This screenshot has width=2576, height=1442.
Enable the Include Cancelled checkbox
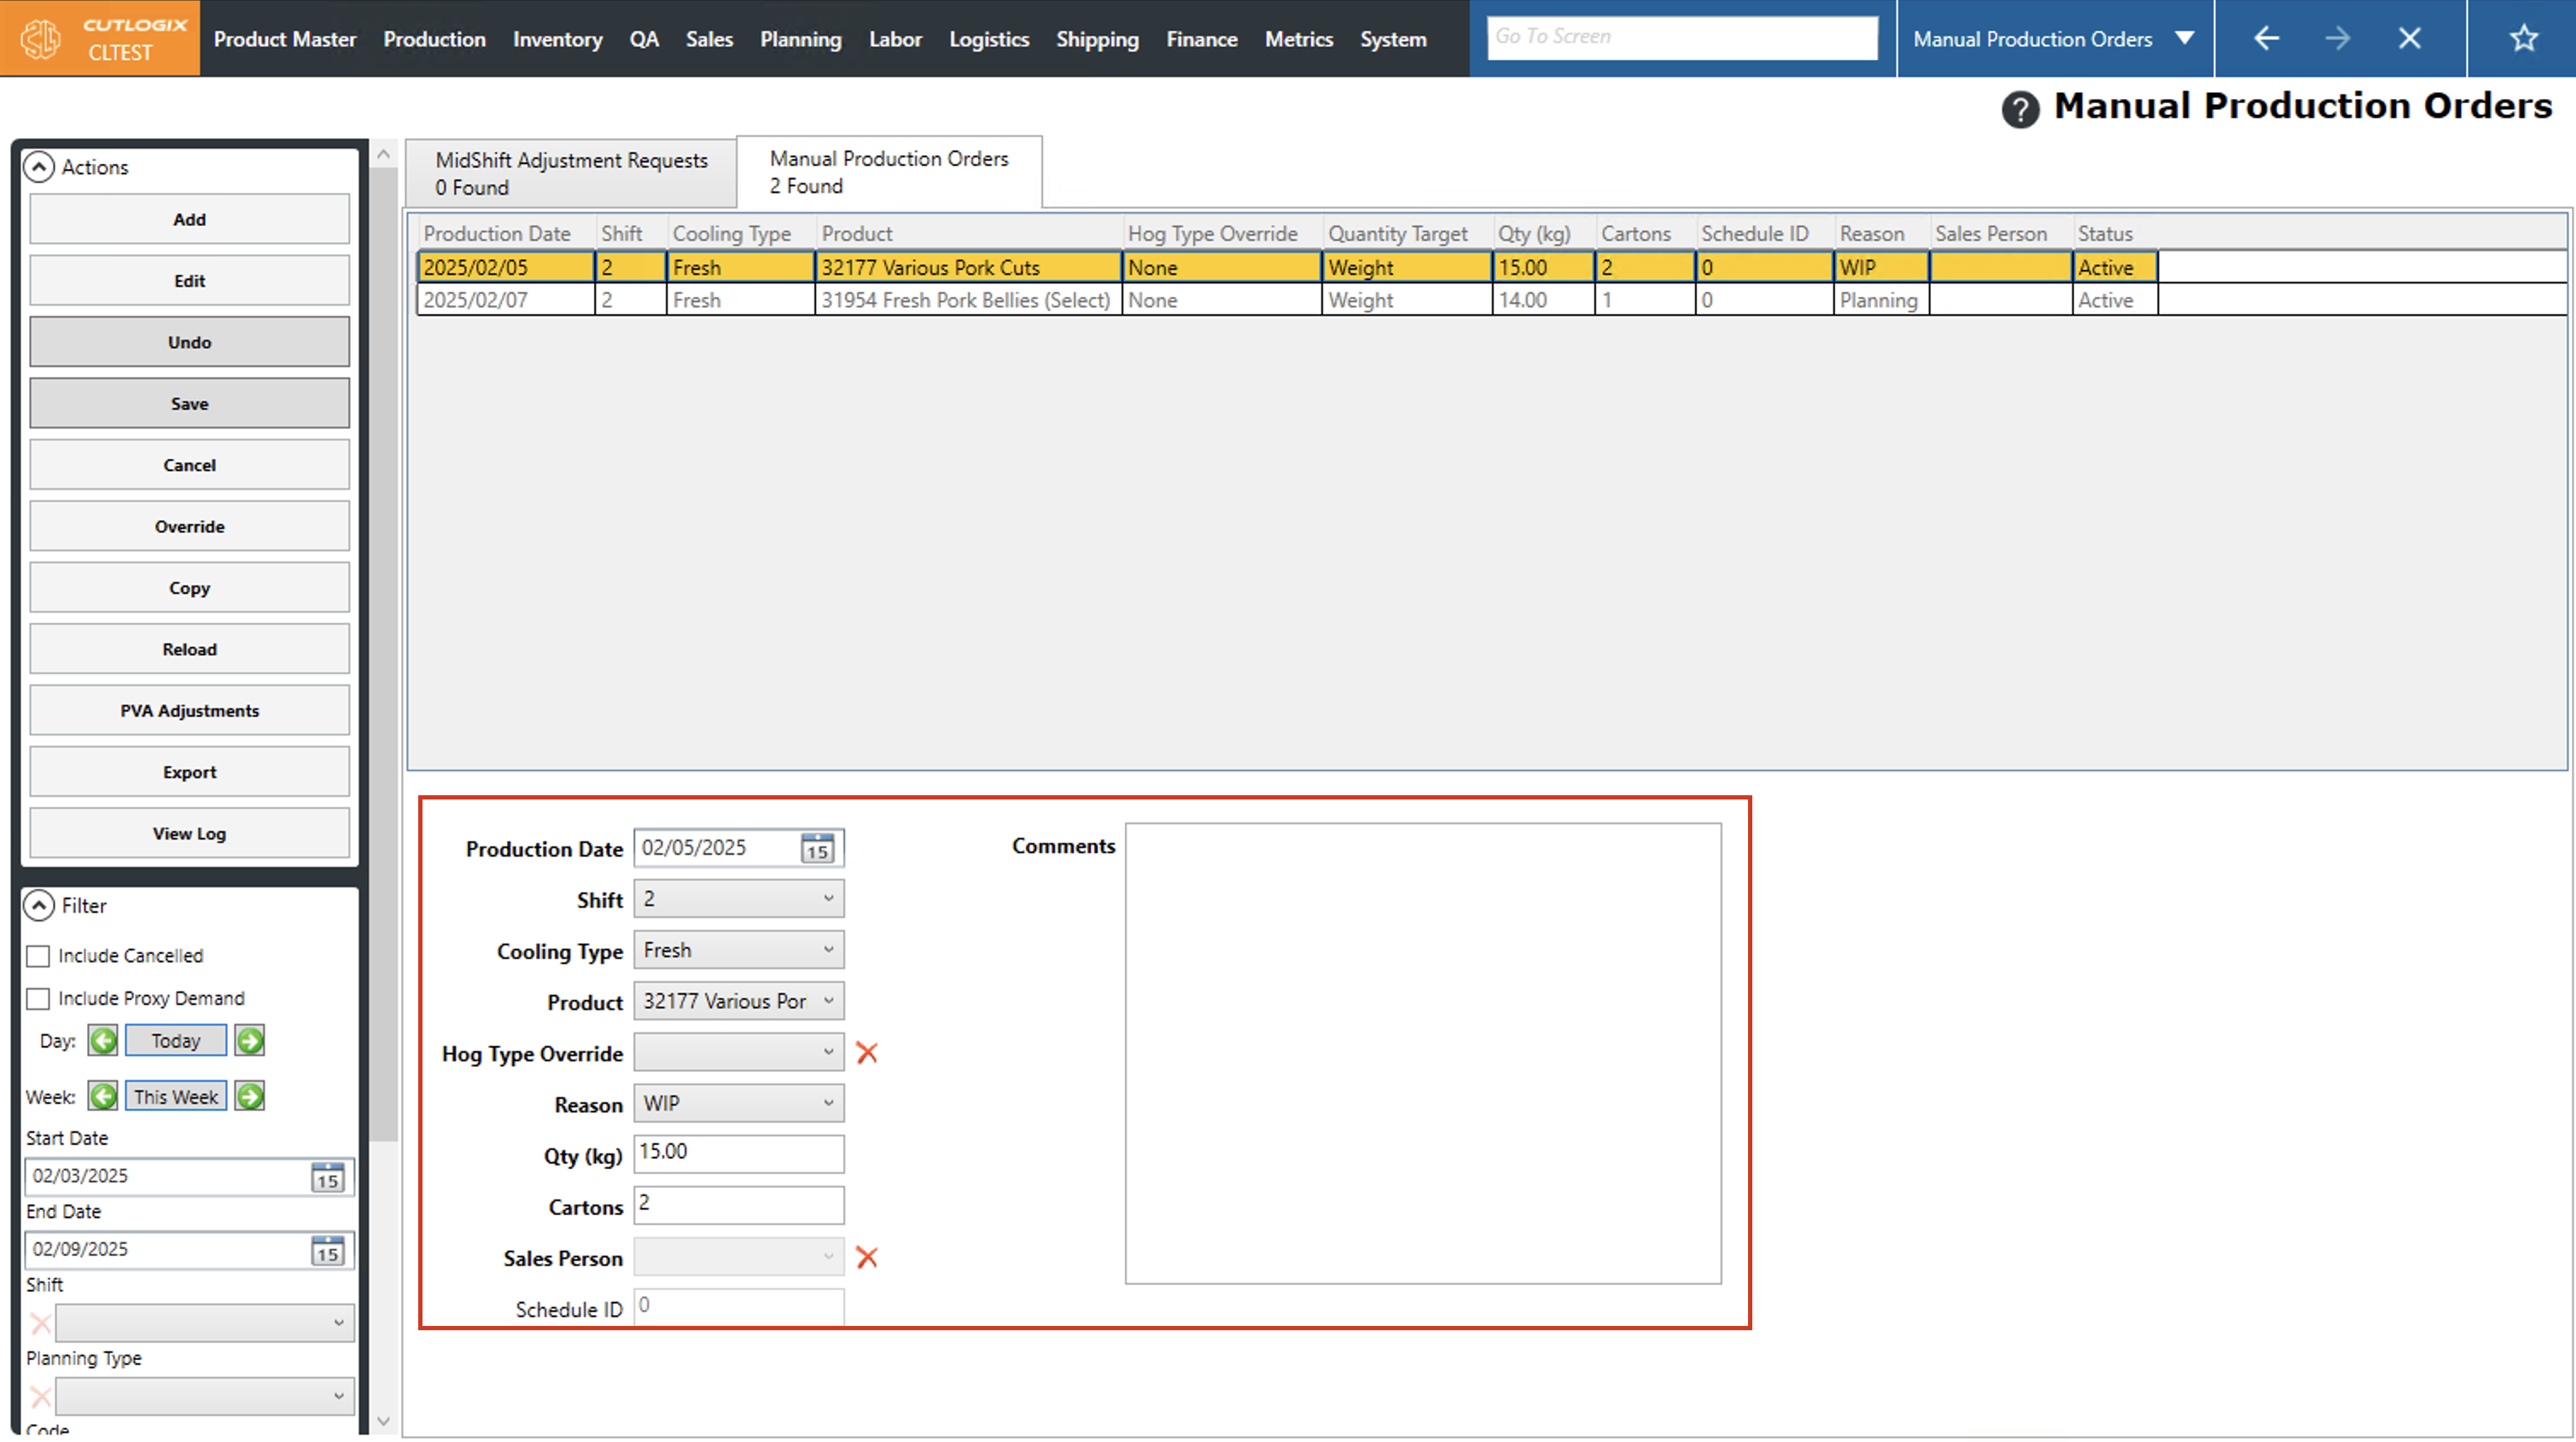(x=38, y=956)
